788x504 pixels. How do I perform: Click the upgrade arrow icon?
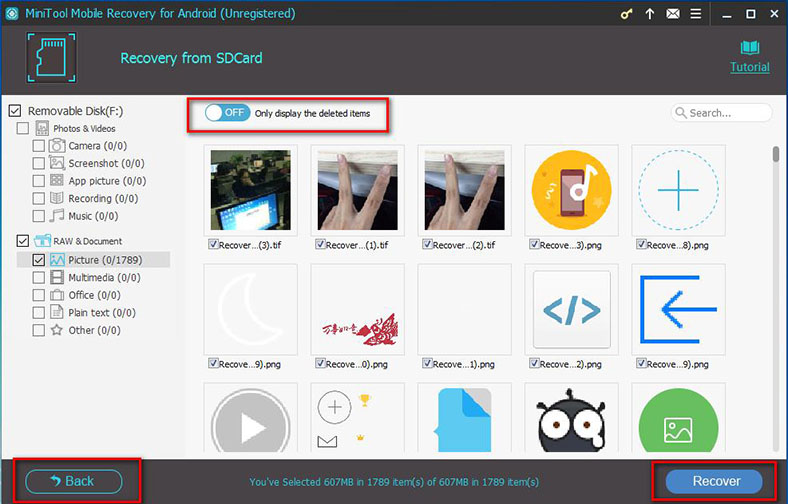pos(650,14)
